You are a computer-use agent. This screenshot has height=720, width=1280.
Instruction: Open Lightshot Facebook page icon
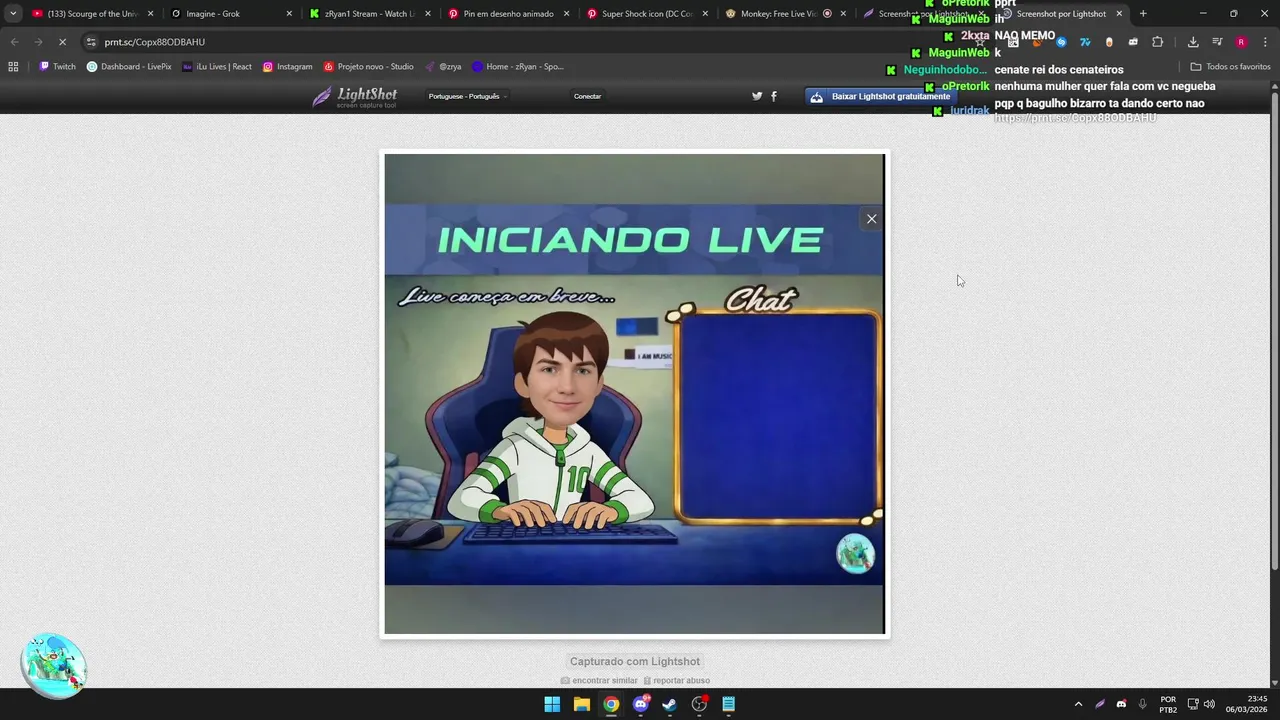774,97
